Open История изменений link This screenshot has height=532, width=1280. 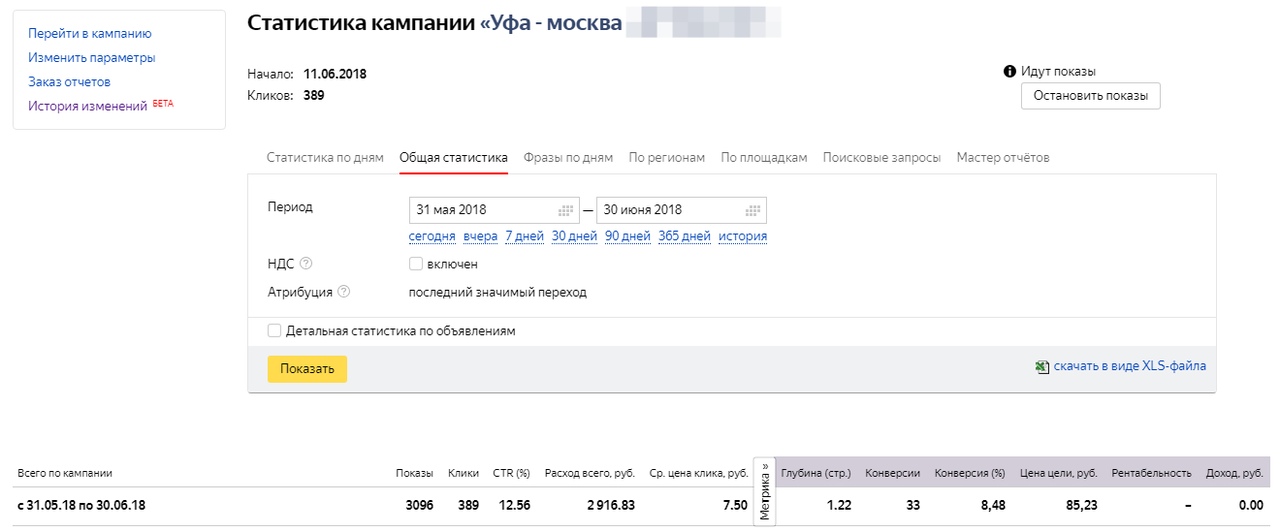coord(88,106)
